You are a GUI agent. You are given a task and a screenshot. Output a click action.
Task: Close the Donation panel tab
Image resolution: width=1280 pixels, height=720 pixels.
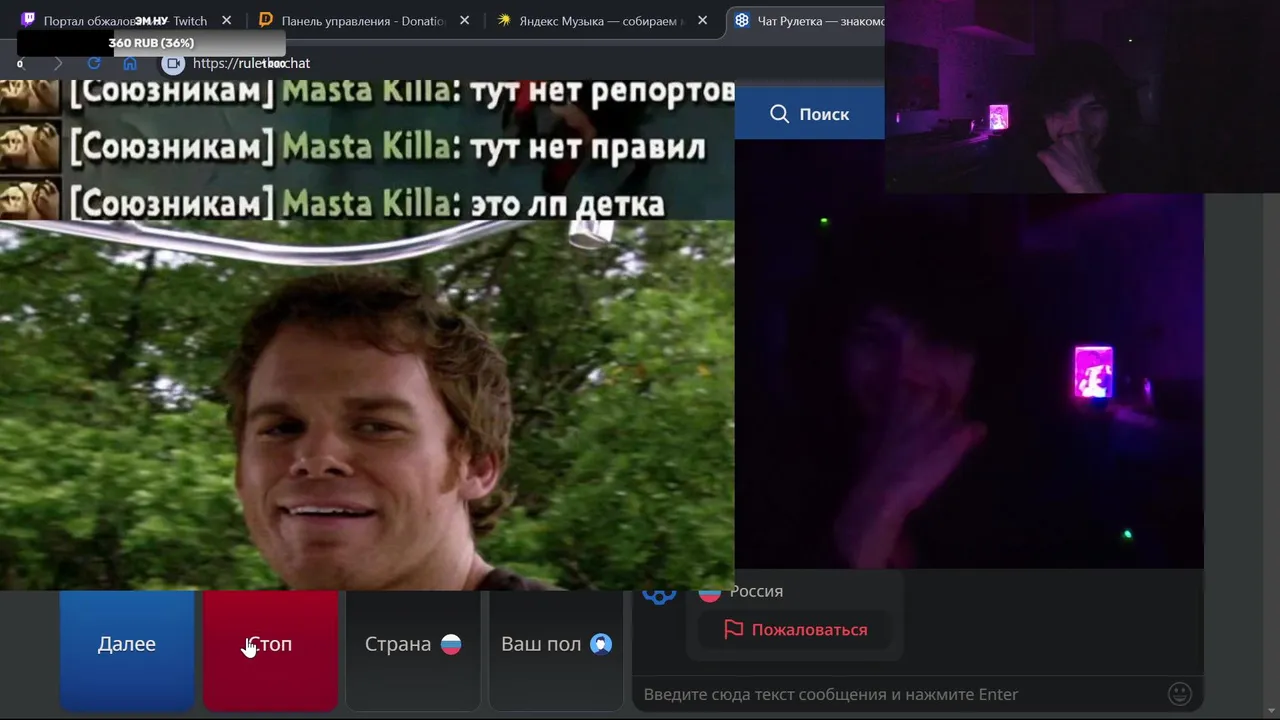click(x=465, y=20)
